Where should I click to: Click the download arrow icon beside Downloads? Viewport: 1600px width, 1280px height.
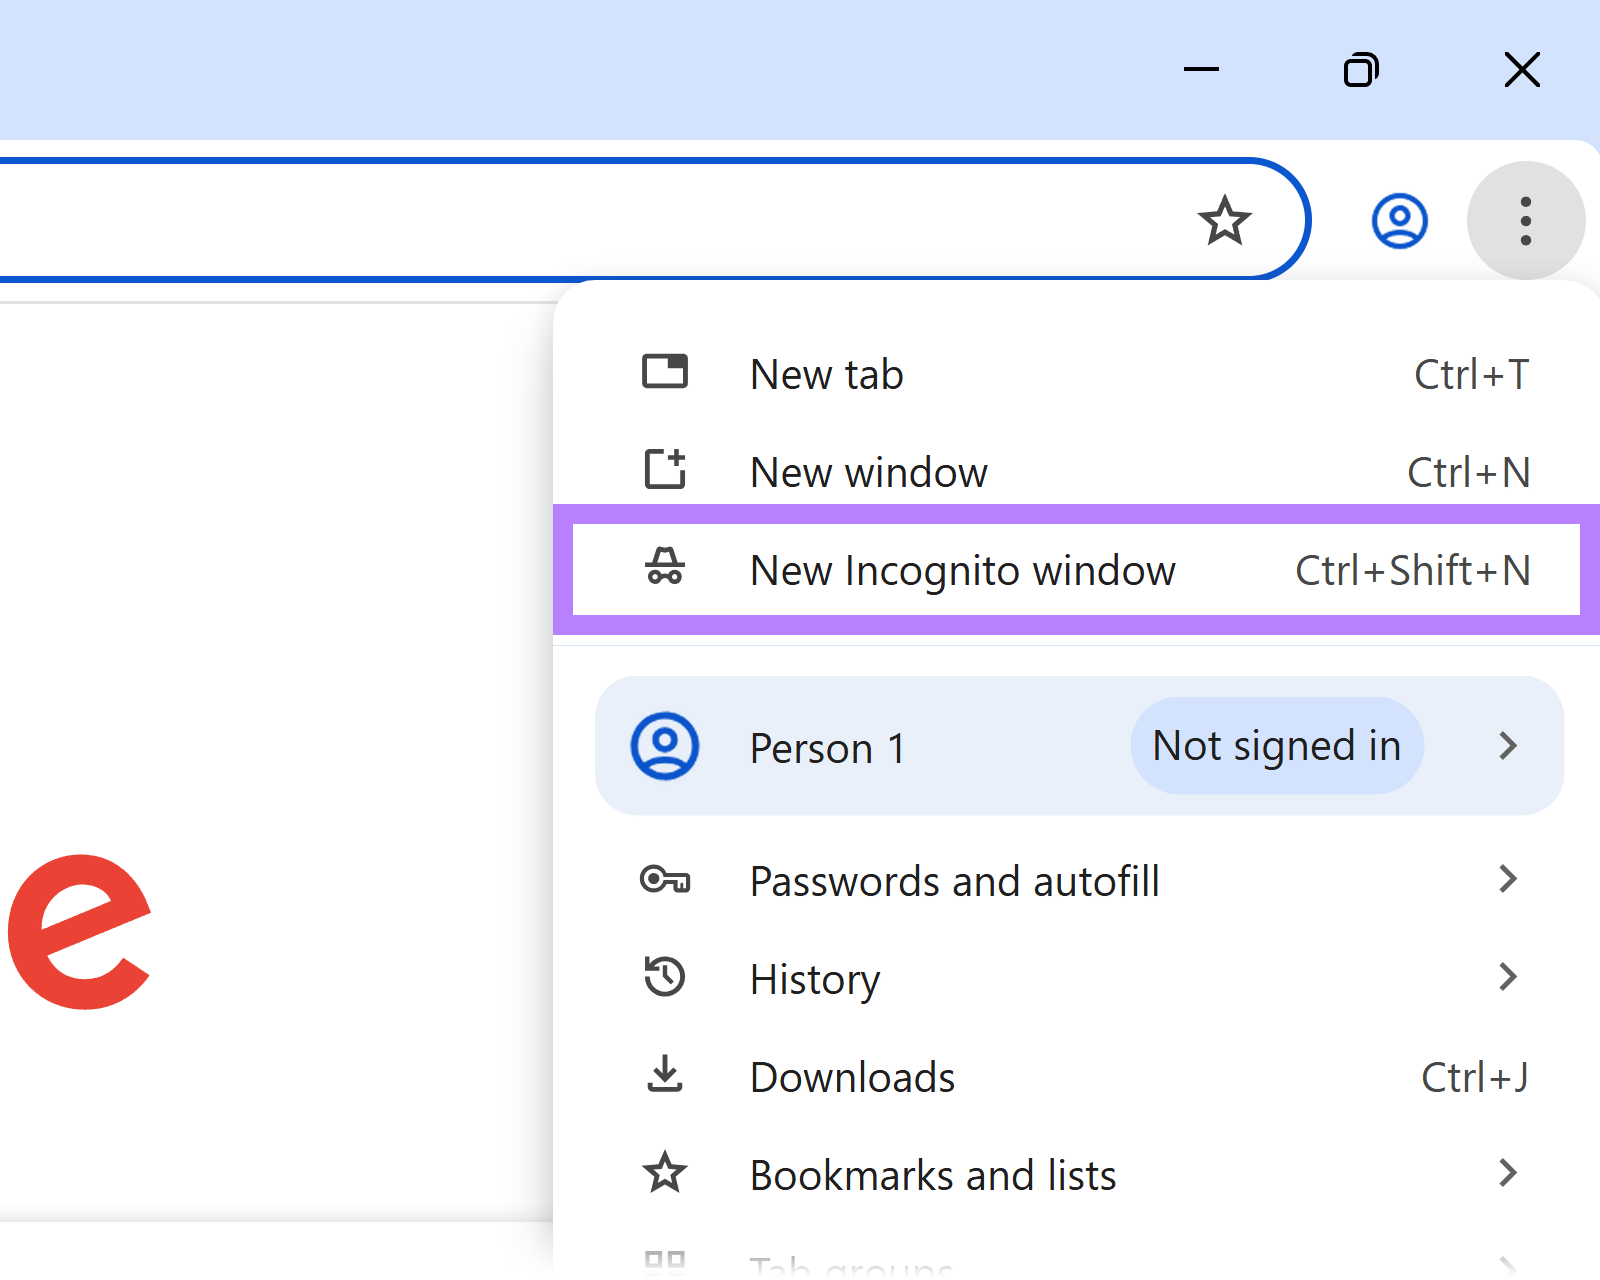664,1075
